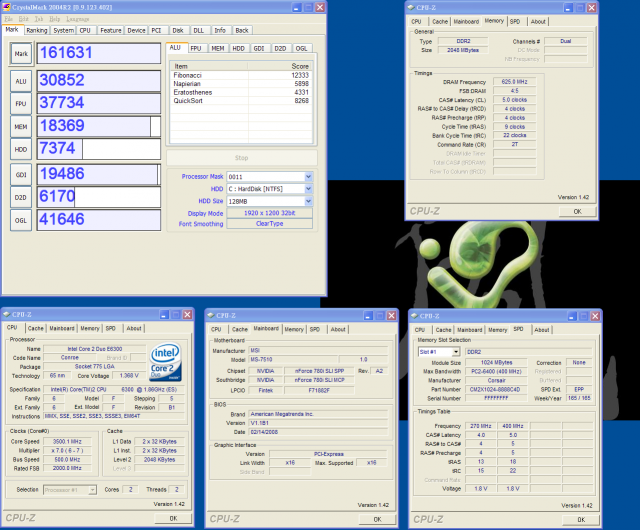The image size is (640, 530).
Task: Open the Processor #1 selection dropdown
Action: click(x=93, y=490)
